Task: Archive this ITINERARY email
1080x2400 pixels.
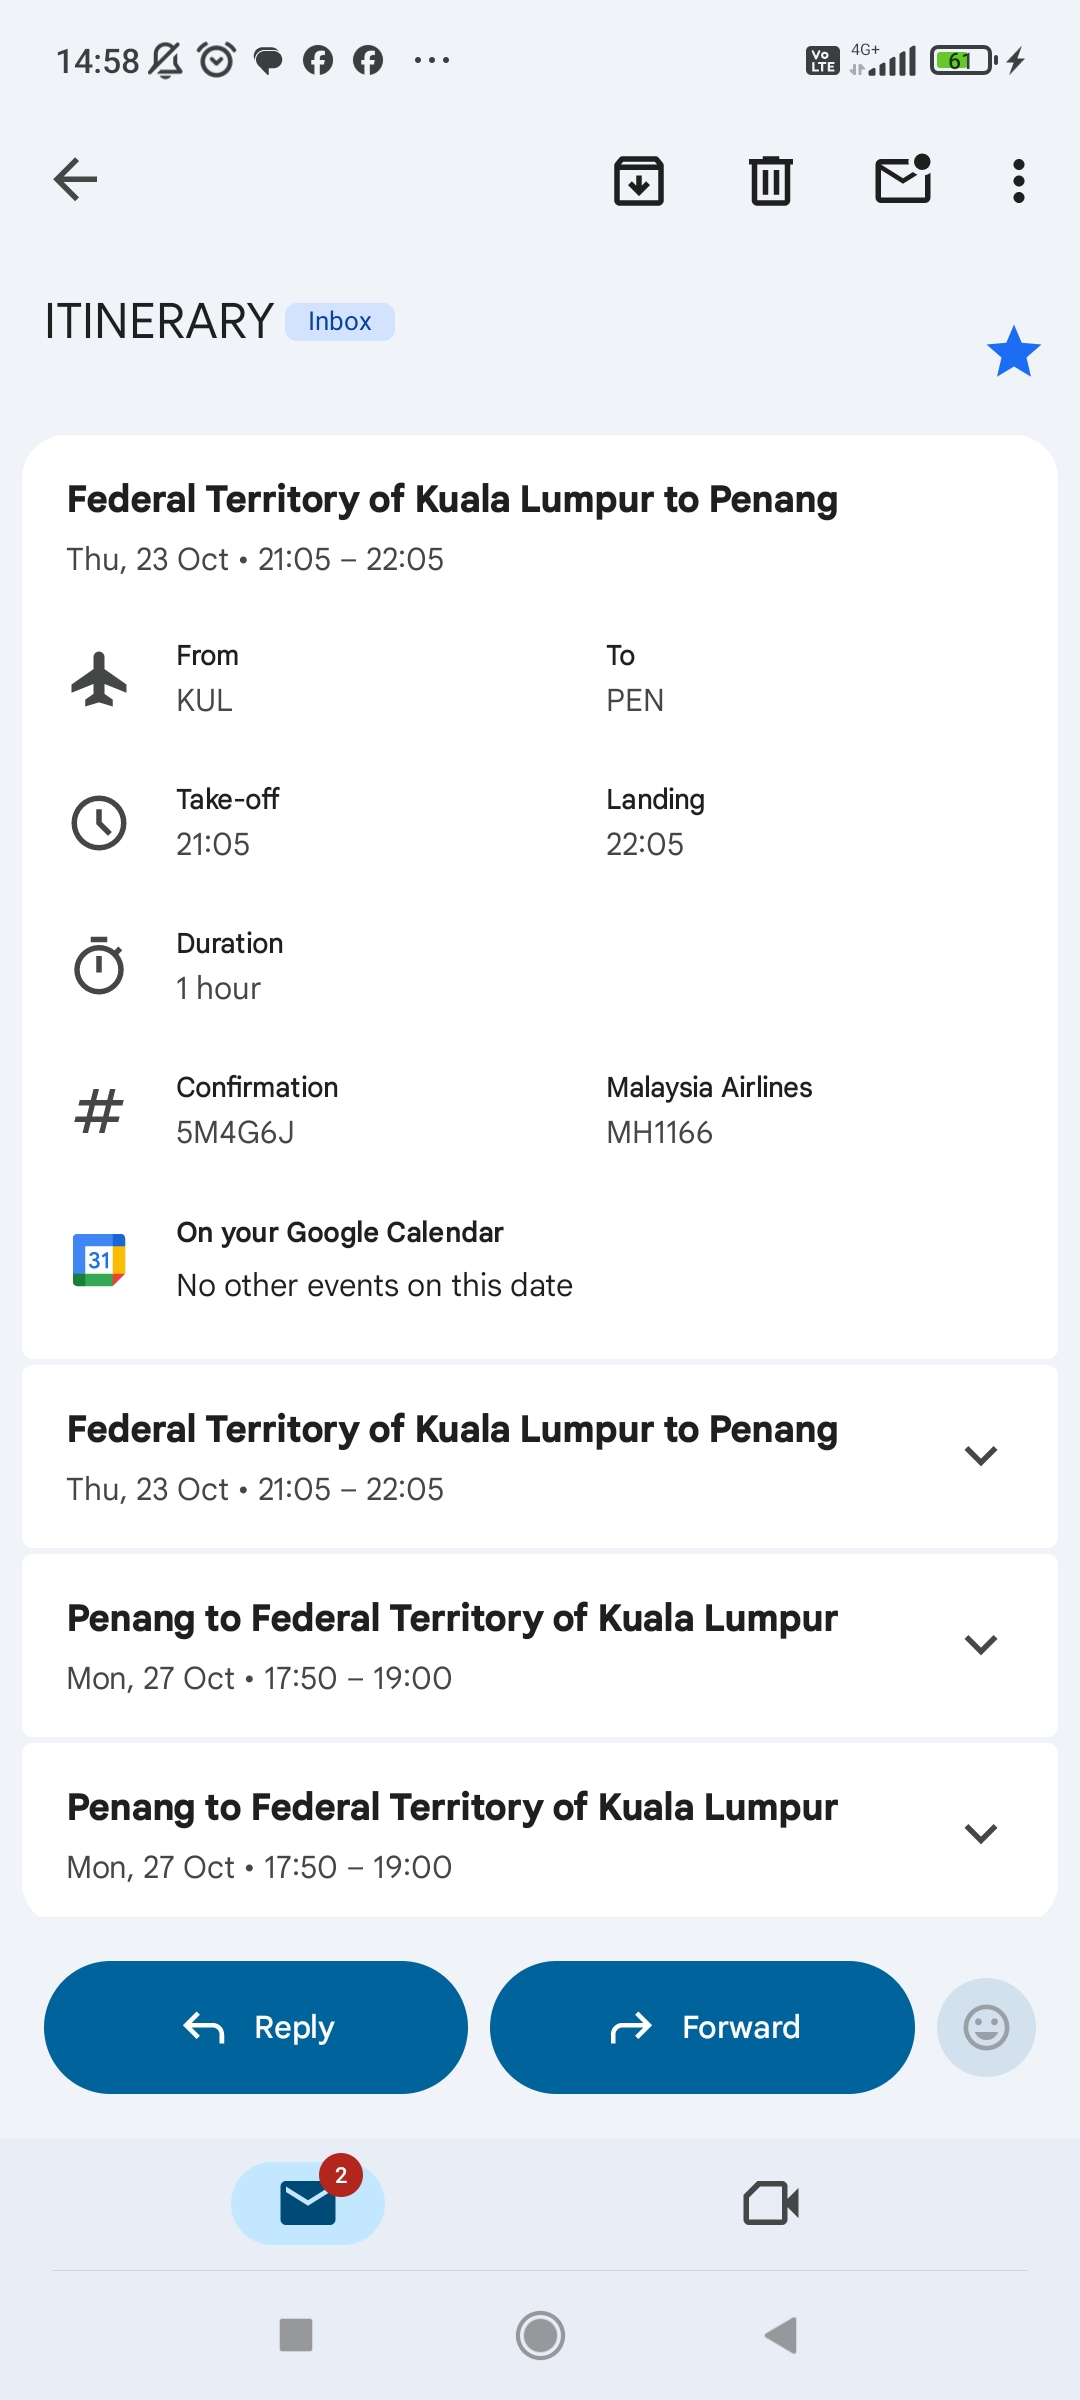Action: (638, 181)
